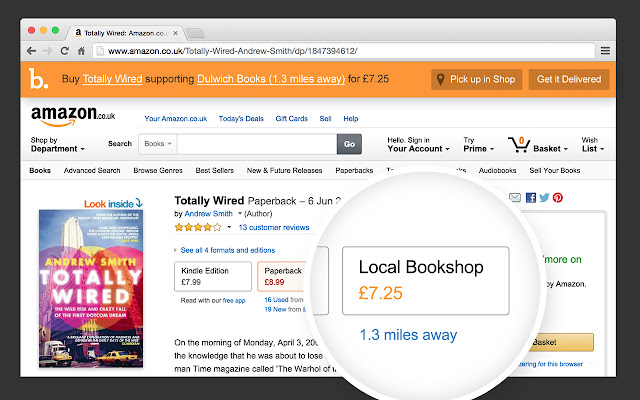Go to browser home icon
The width and height of the screenshot is (640, 400).
81,51
